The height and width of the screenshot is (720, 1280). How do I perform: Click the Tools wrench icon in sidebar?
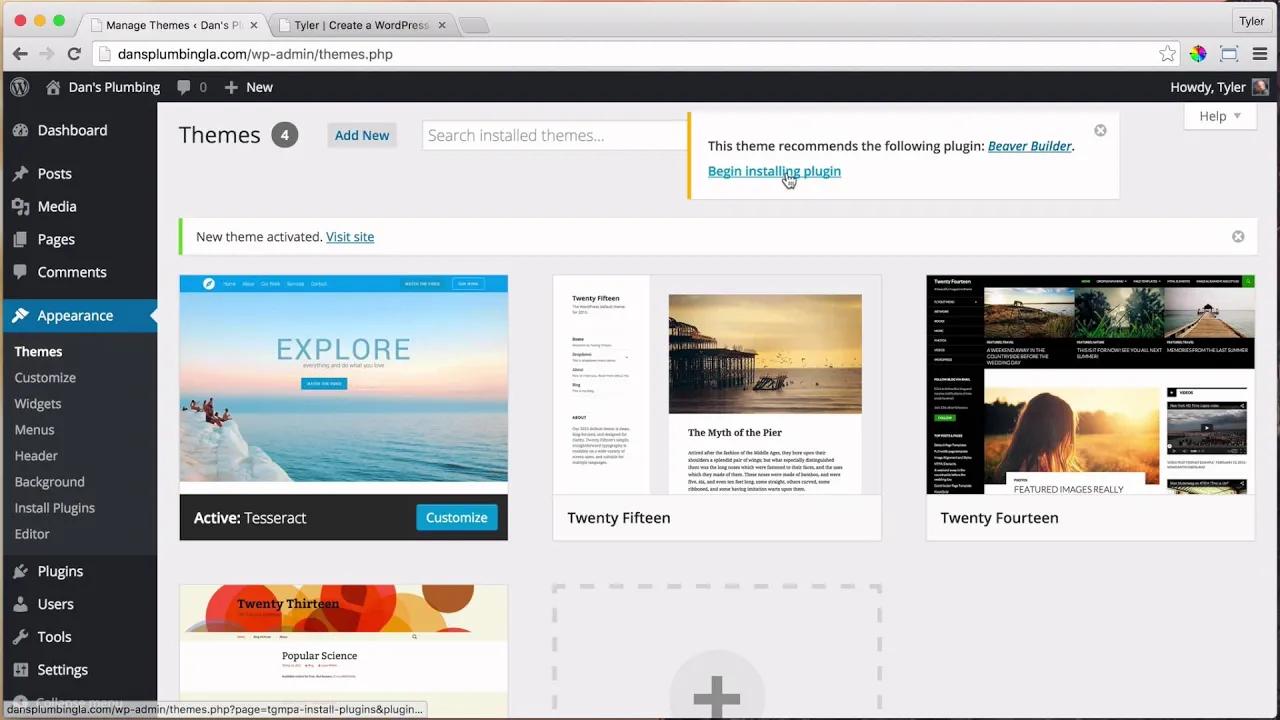tap(20, 637)
